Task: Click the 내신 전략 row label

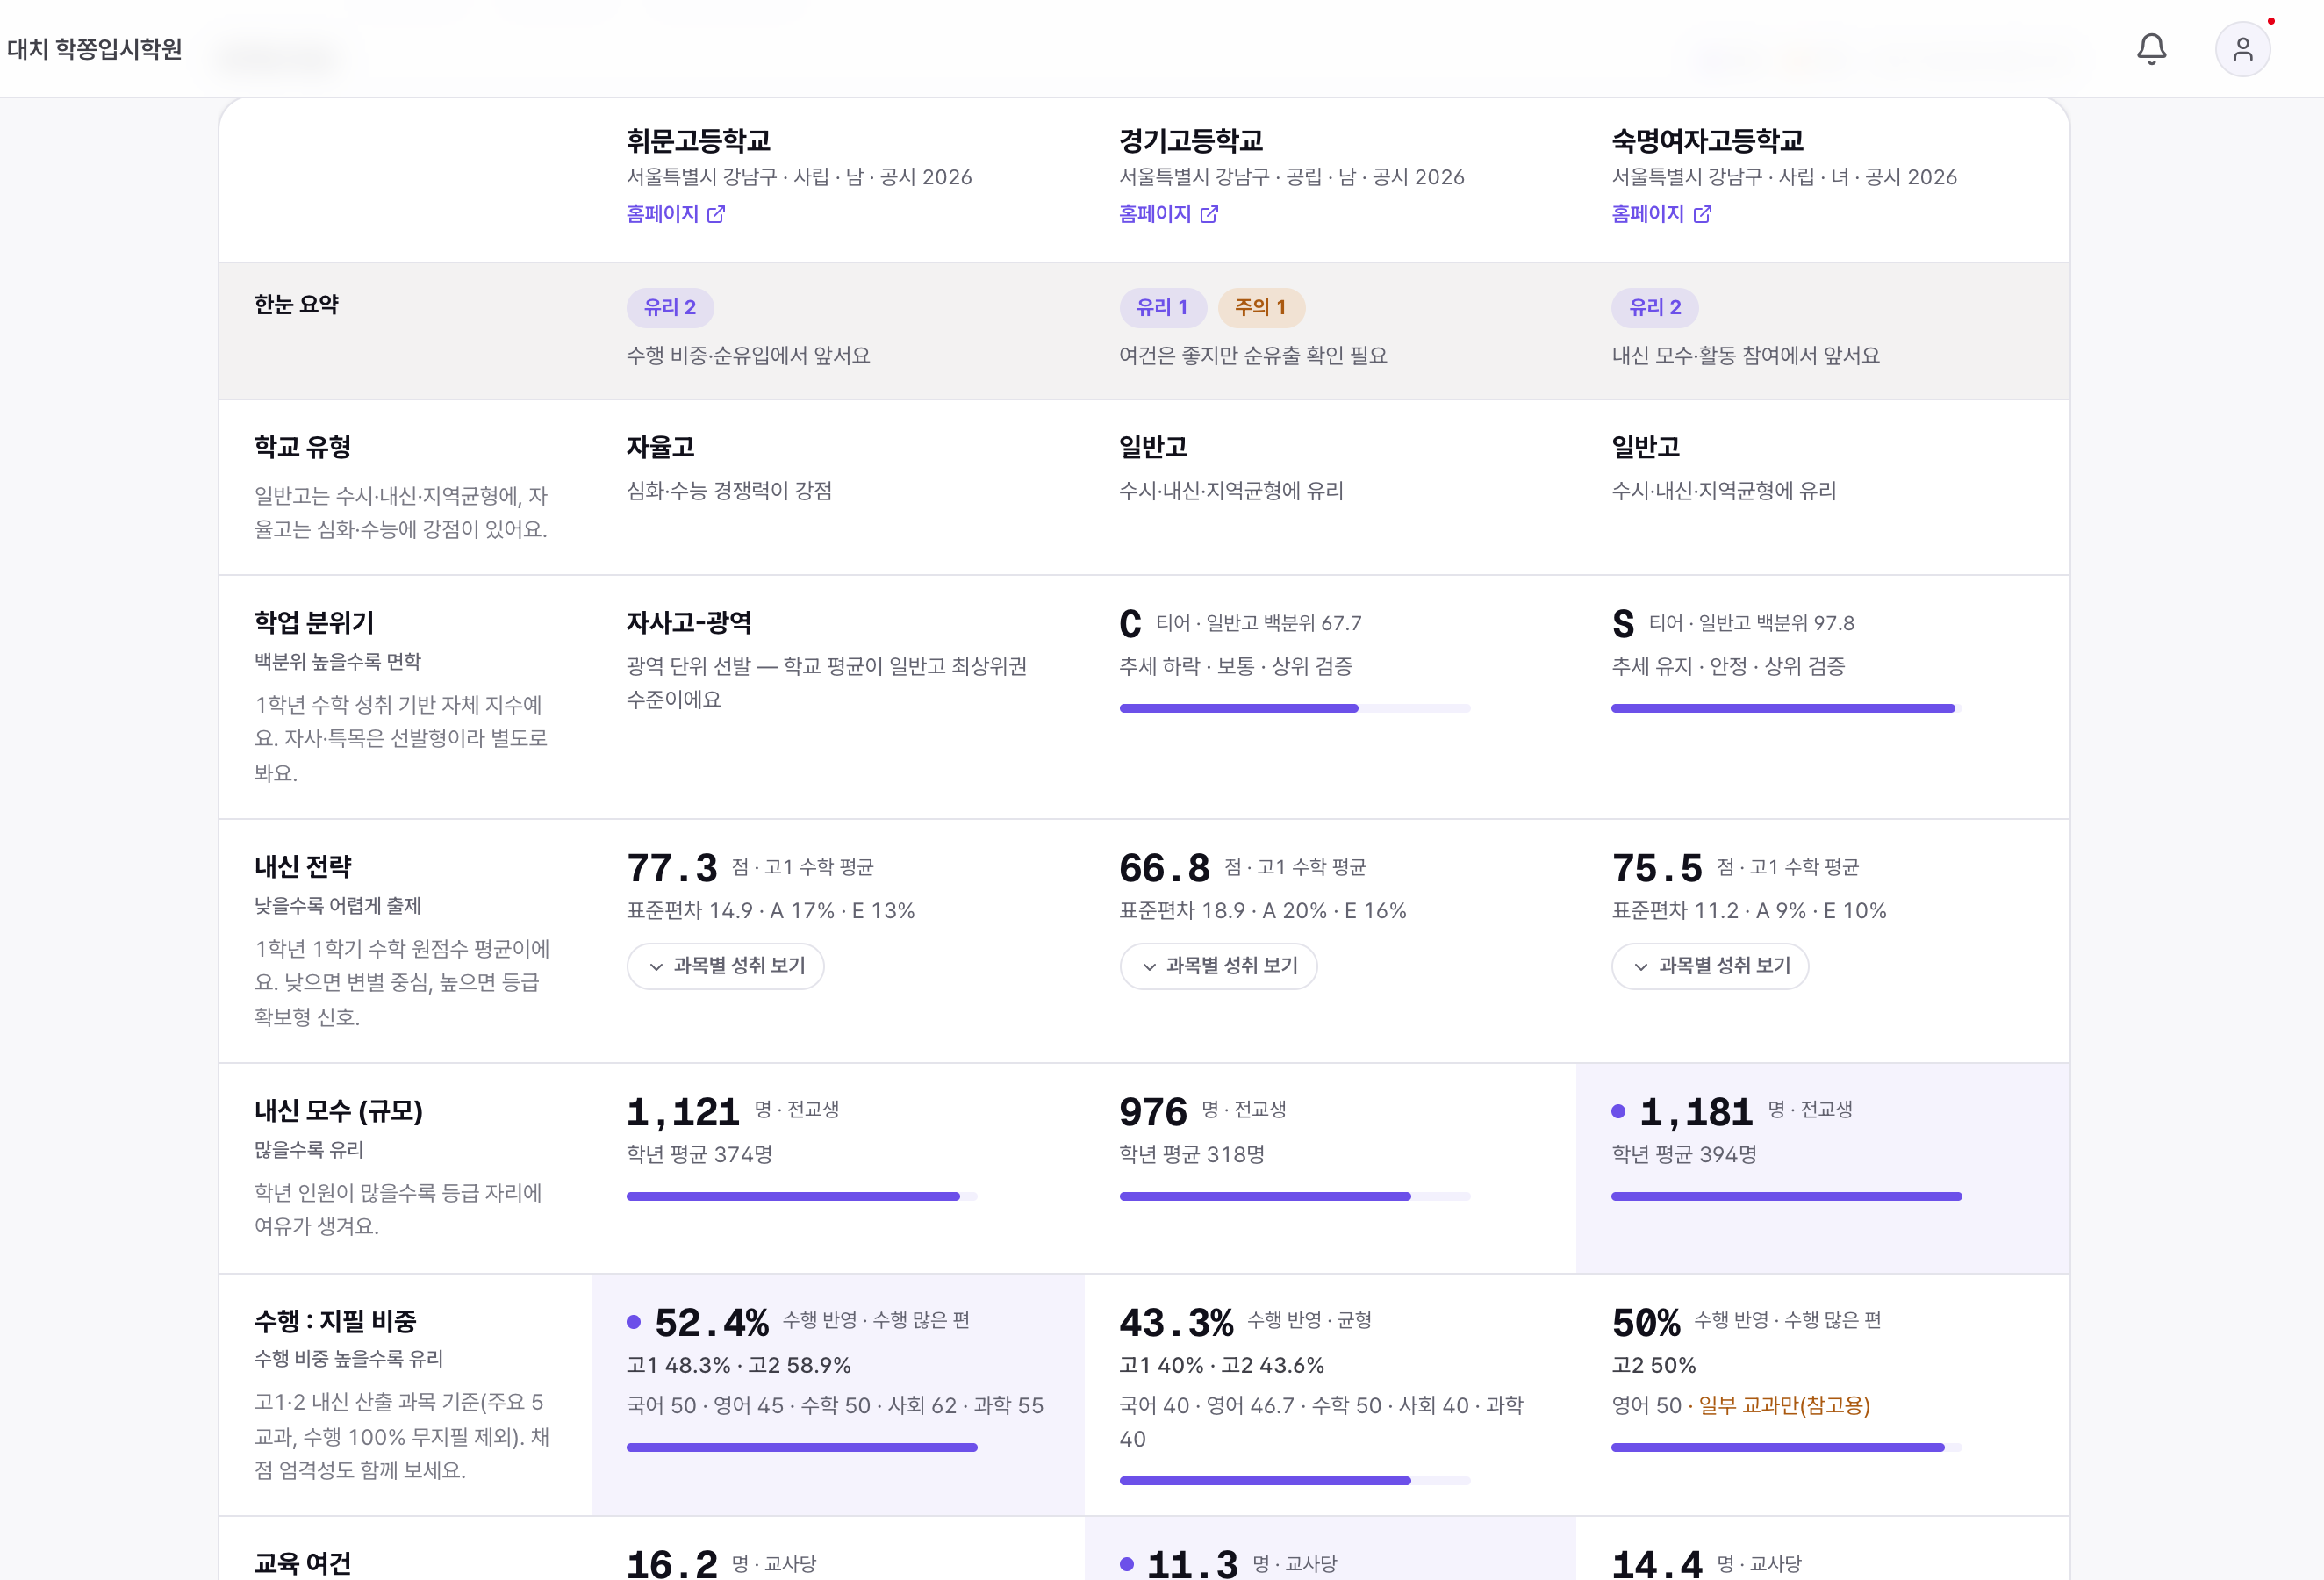Action: [303, 866]
